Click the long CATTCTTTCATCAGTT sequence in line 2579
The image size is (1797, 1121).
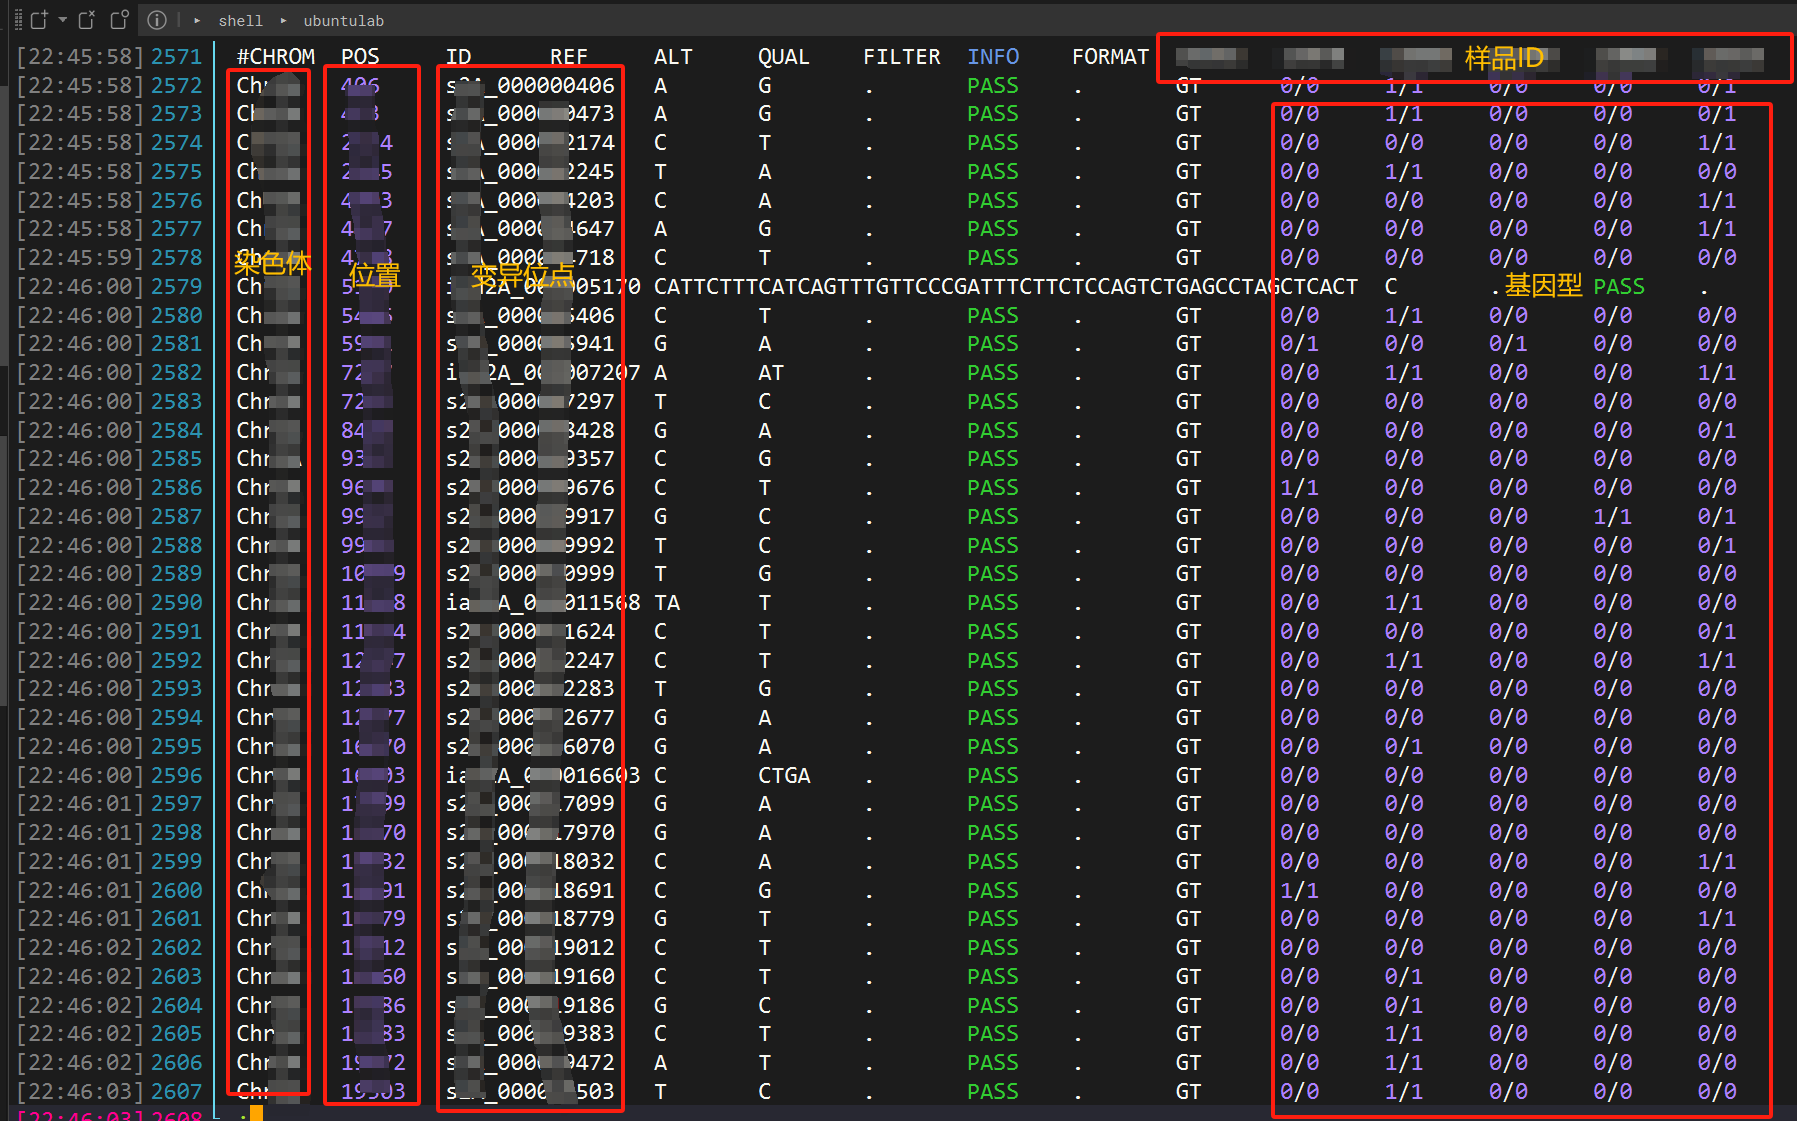(x=1005, y=287)
